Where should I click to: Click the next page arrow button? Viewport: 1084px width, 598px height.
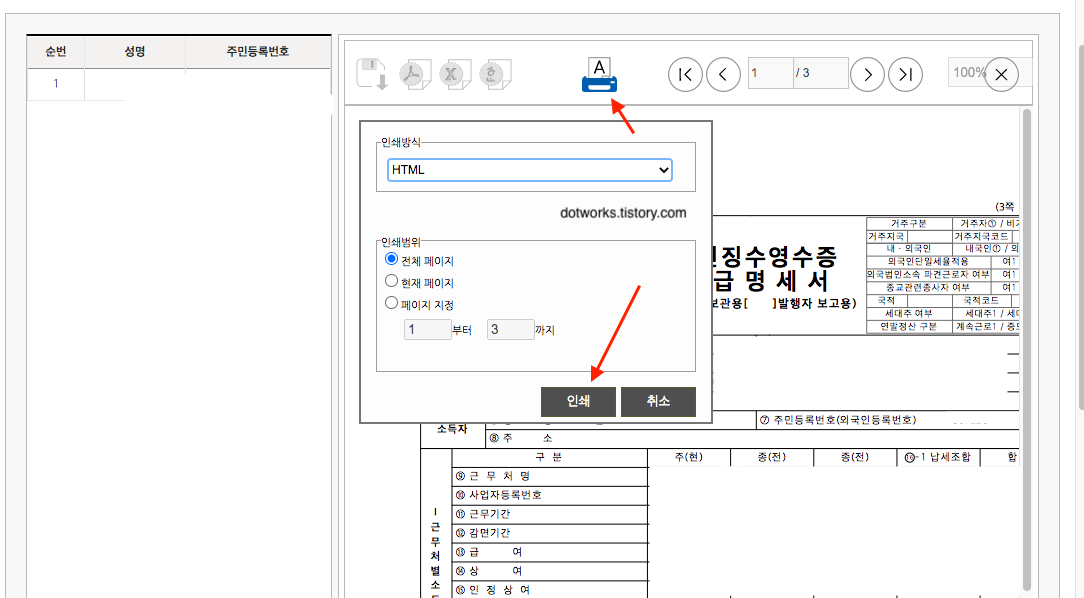[x=867, y=74]
